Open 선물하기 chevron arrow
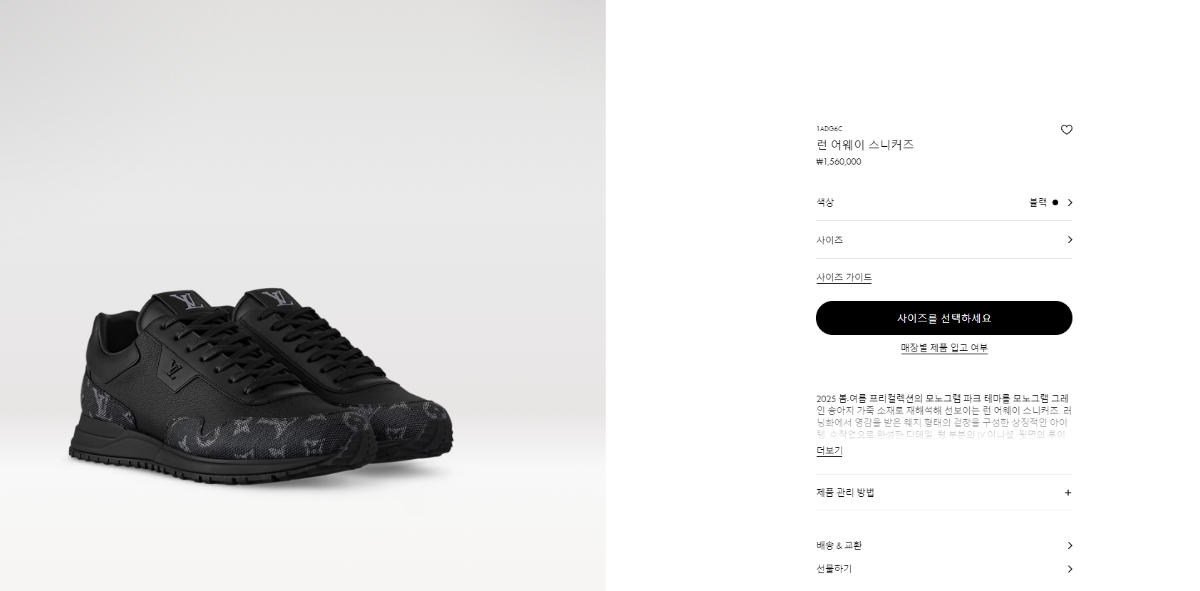The image size is (1200, 591). coord(1069,569)
